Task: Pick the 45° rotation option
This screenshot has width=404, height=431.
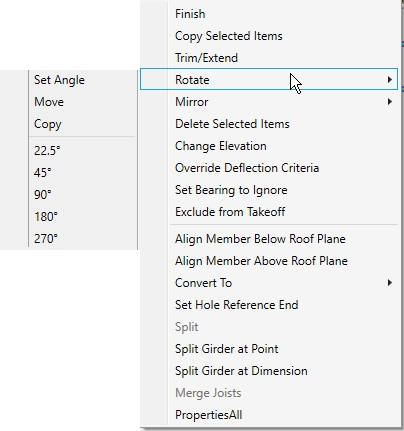Action: coord(43,173)
